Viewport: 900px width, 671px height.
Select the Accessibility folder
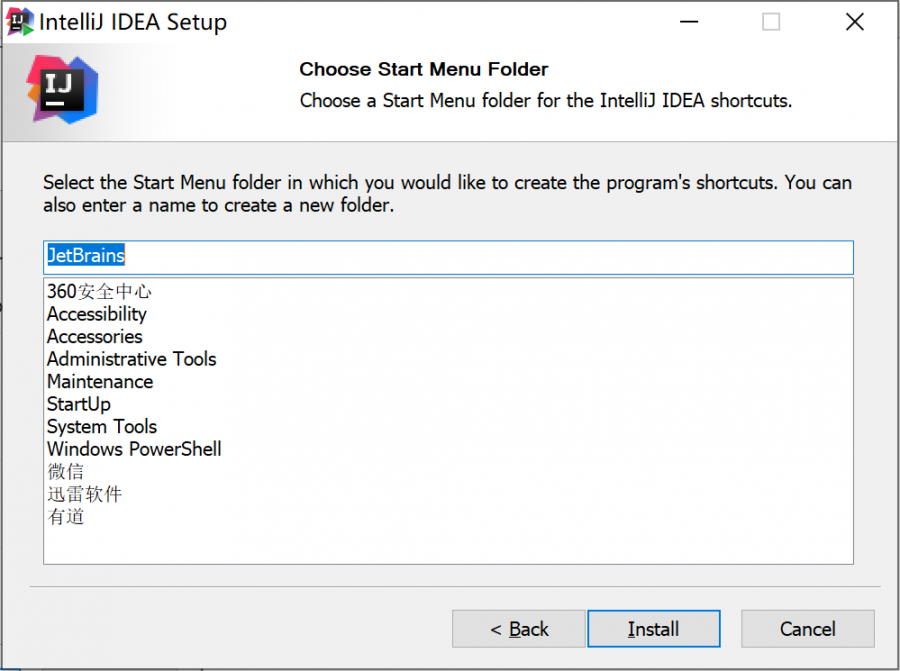click(97, 314)
